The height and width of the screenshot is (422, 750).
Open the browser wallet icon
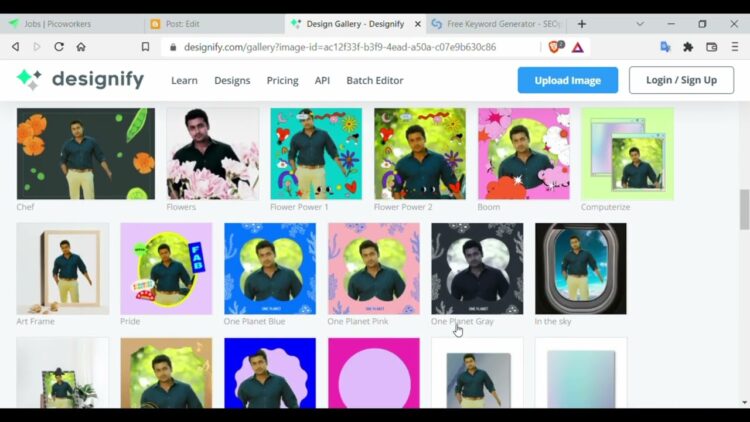tap(711, 47)
